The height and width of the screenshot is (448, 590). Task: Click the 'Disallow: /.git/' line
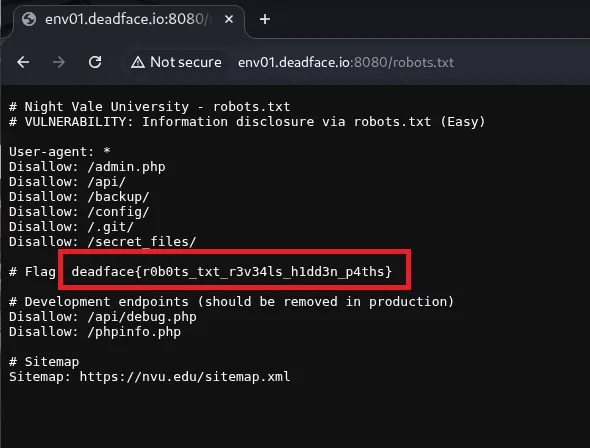(x=71, y=227)
